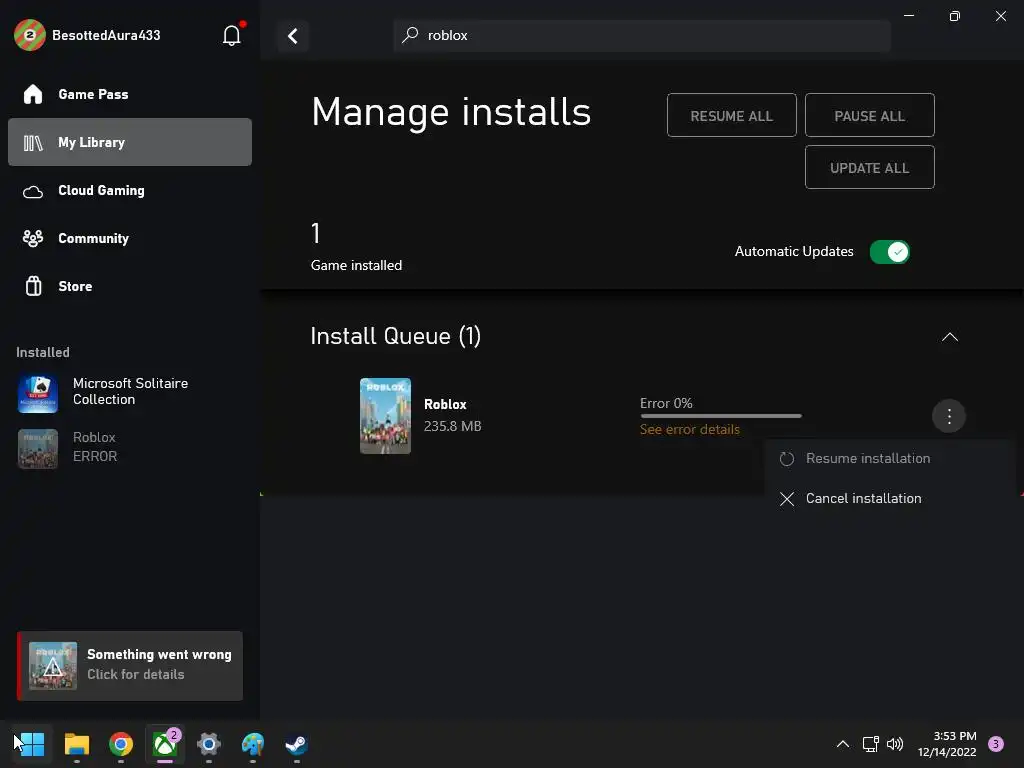Click the Game Pass home icon
Image resolution: width=1024 pixels, height=768 pixels.
(x=33, y=95)
